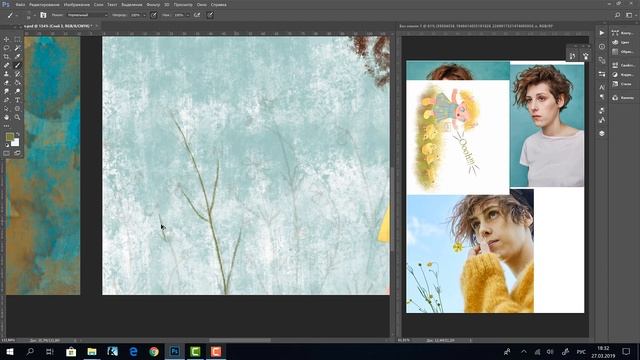Select the Eraser tool
The width and height of the screenshot is (640, 360).
6,82
